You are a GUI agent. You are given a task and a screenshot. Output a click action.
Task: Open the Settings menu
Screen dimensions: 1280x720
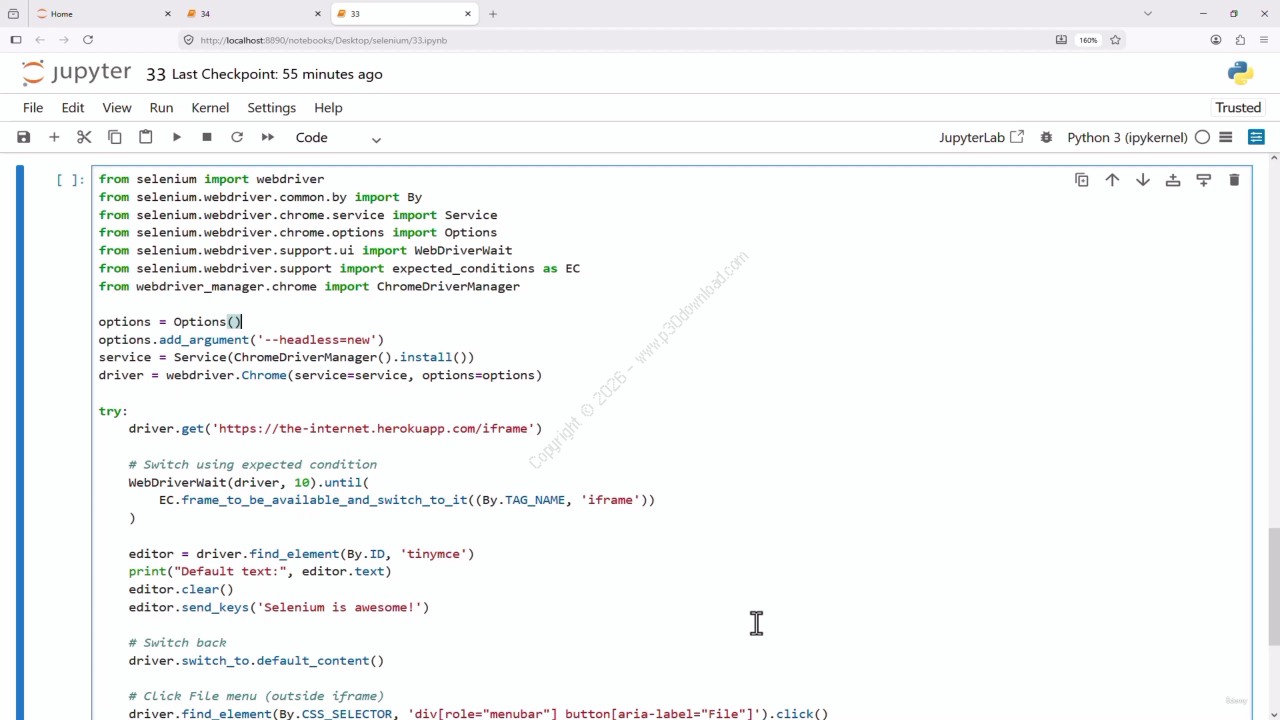point(272,107)
